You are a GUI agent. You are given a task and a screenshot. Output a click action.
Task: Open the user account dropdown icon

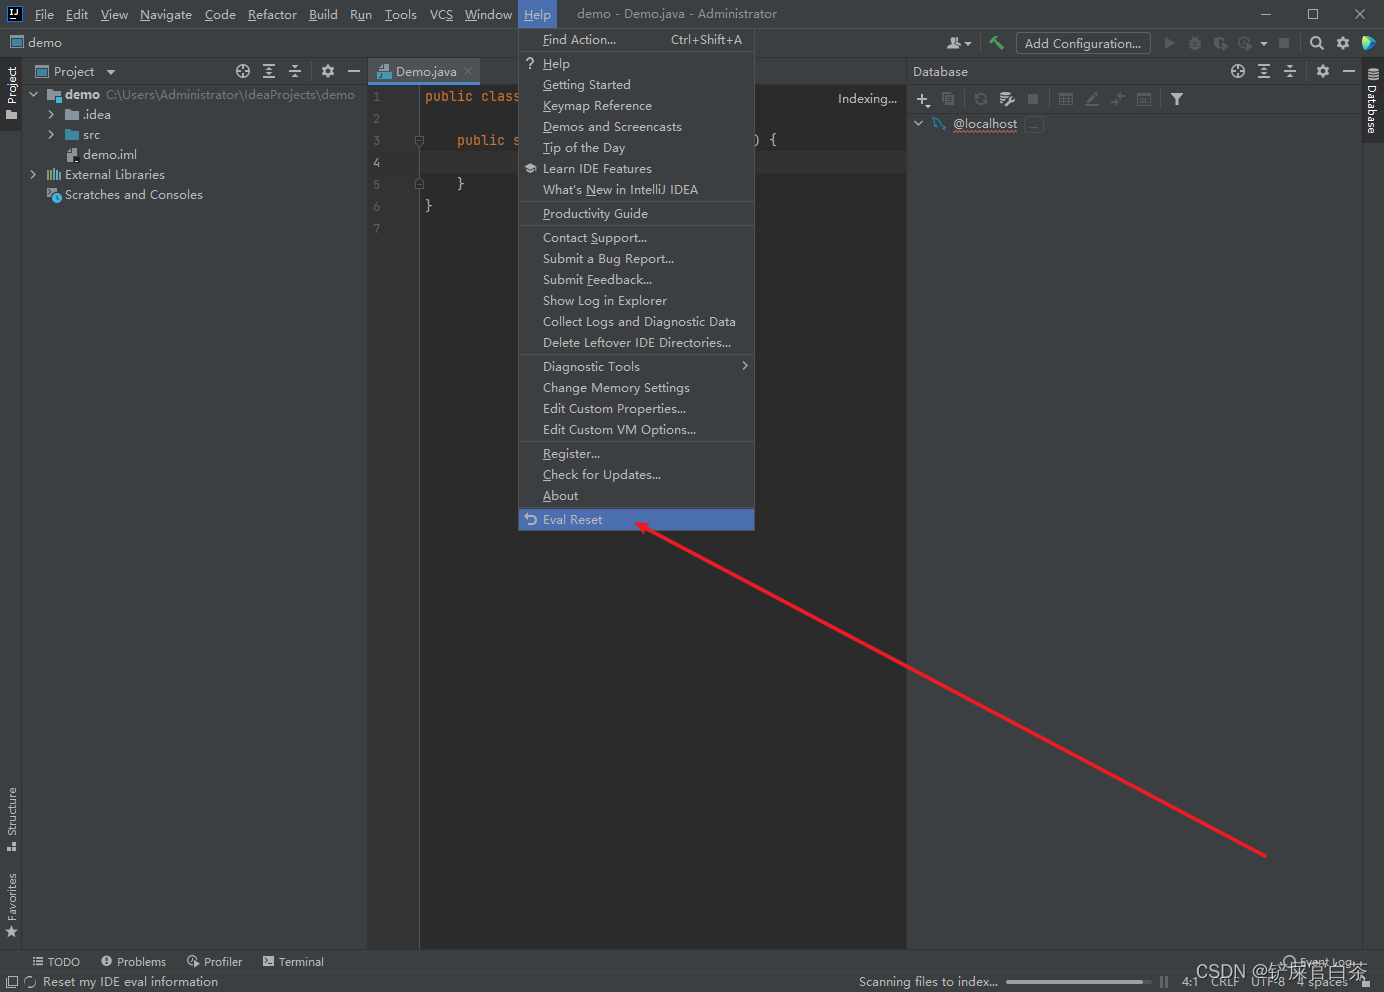(959, 43)
